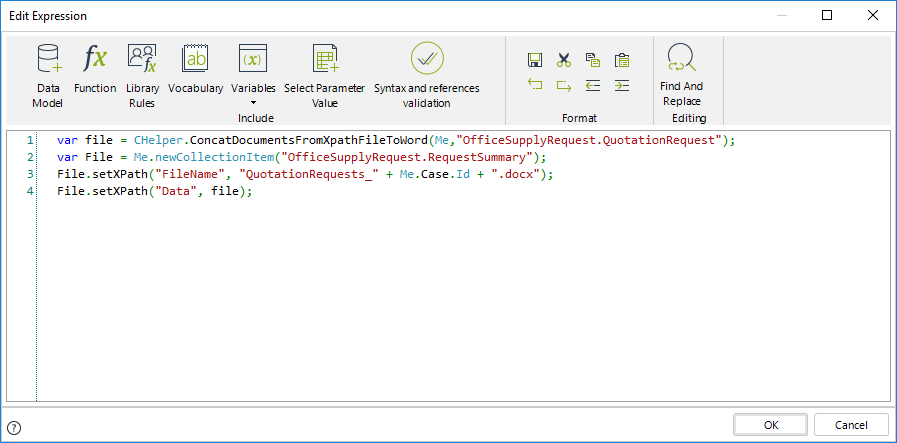
Task: Click the "OfficeSupplyRequest.QuotationRequest" string
Action: point(589,140)
